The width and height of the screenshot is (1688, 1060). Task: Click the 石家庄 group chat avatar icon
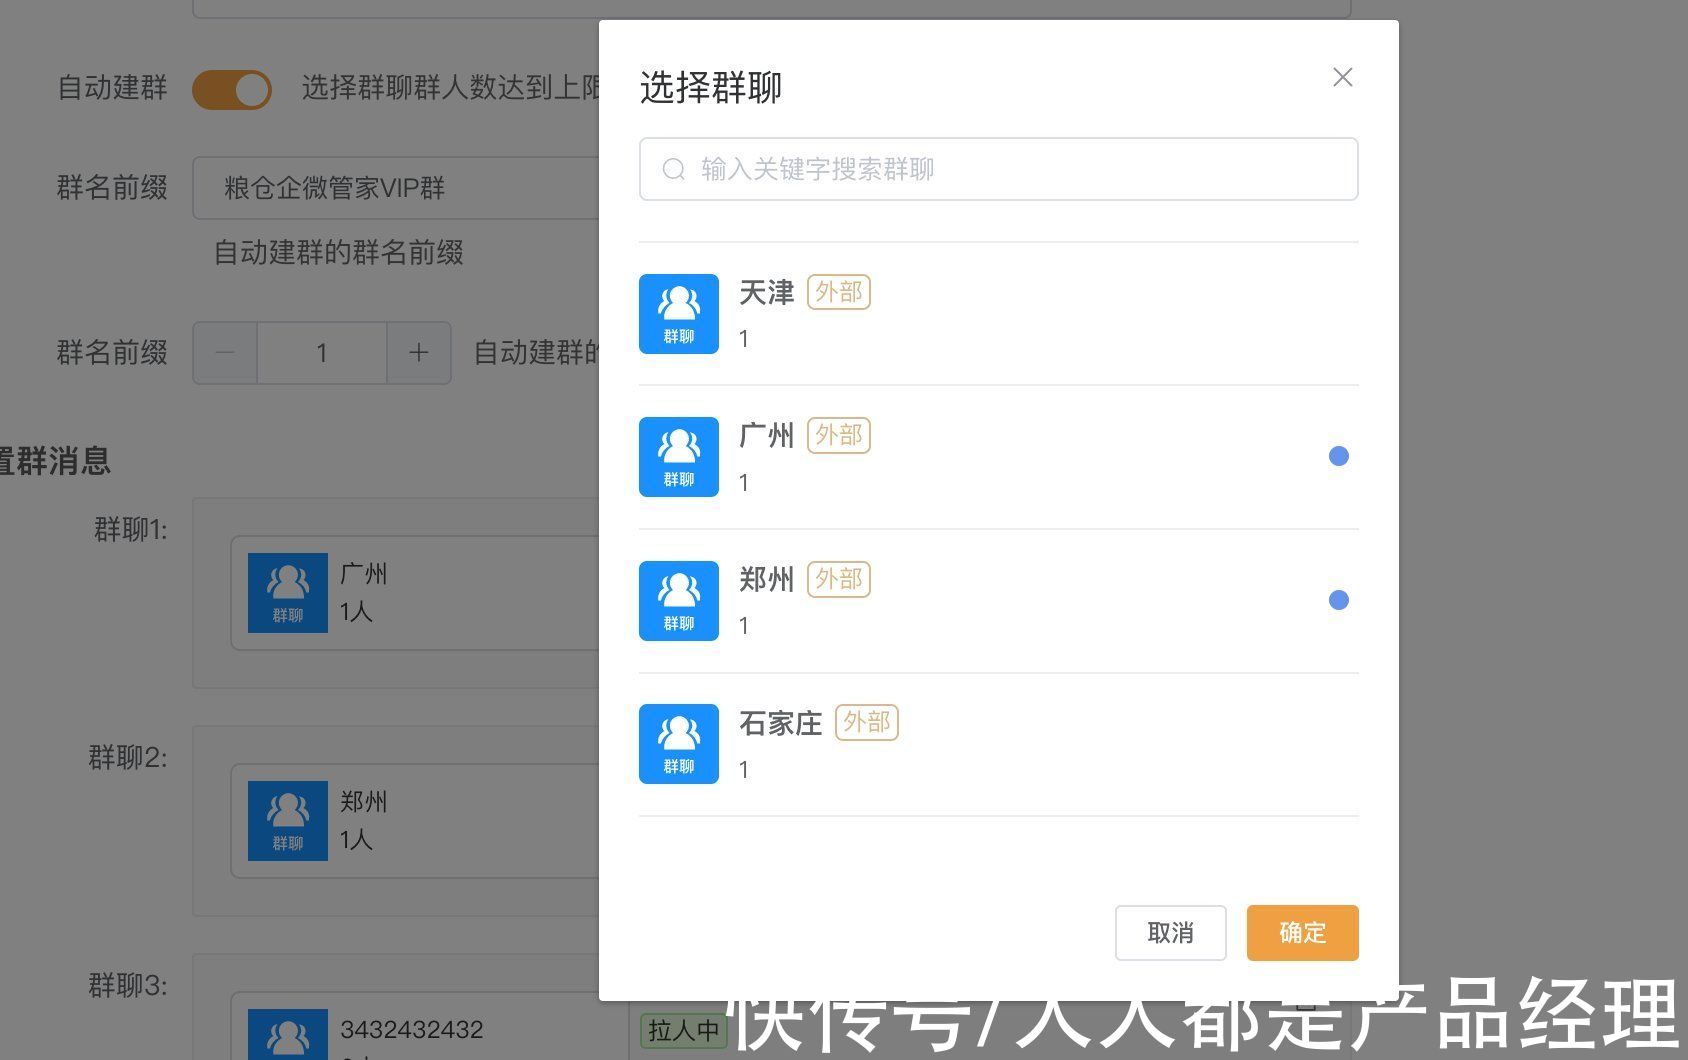pyautogui.click(x=679, y=744)
